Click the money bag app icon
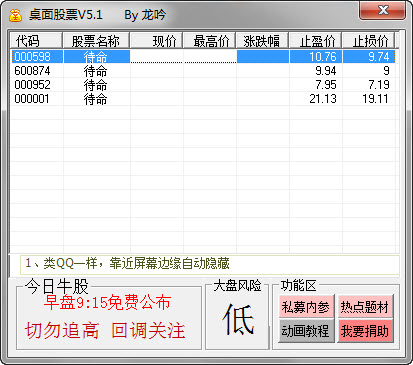413x365 pixels. (15, 15)
